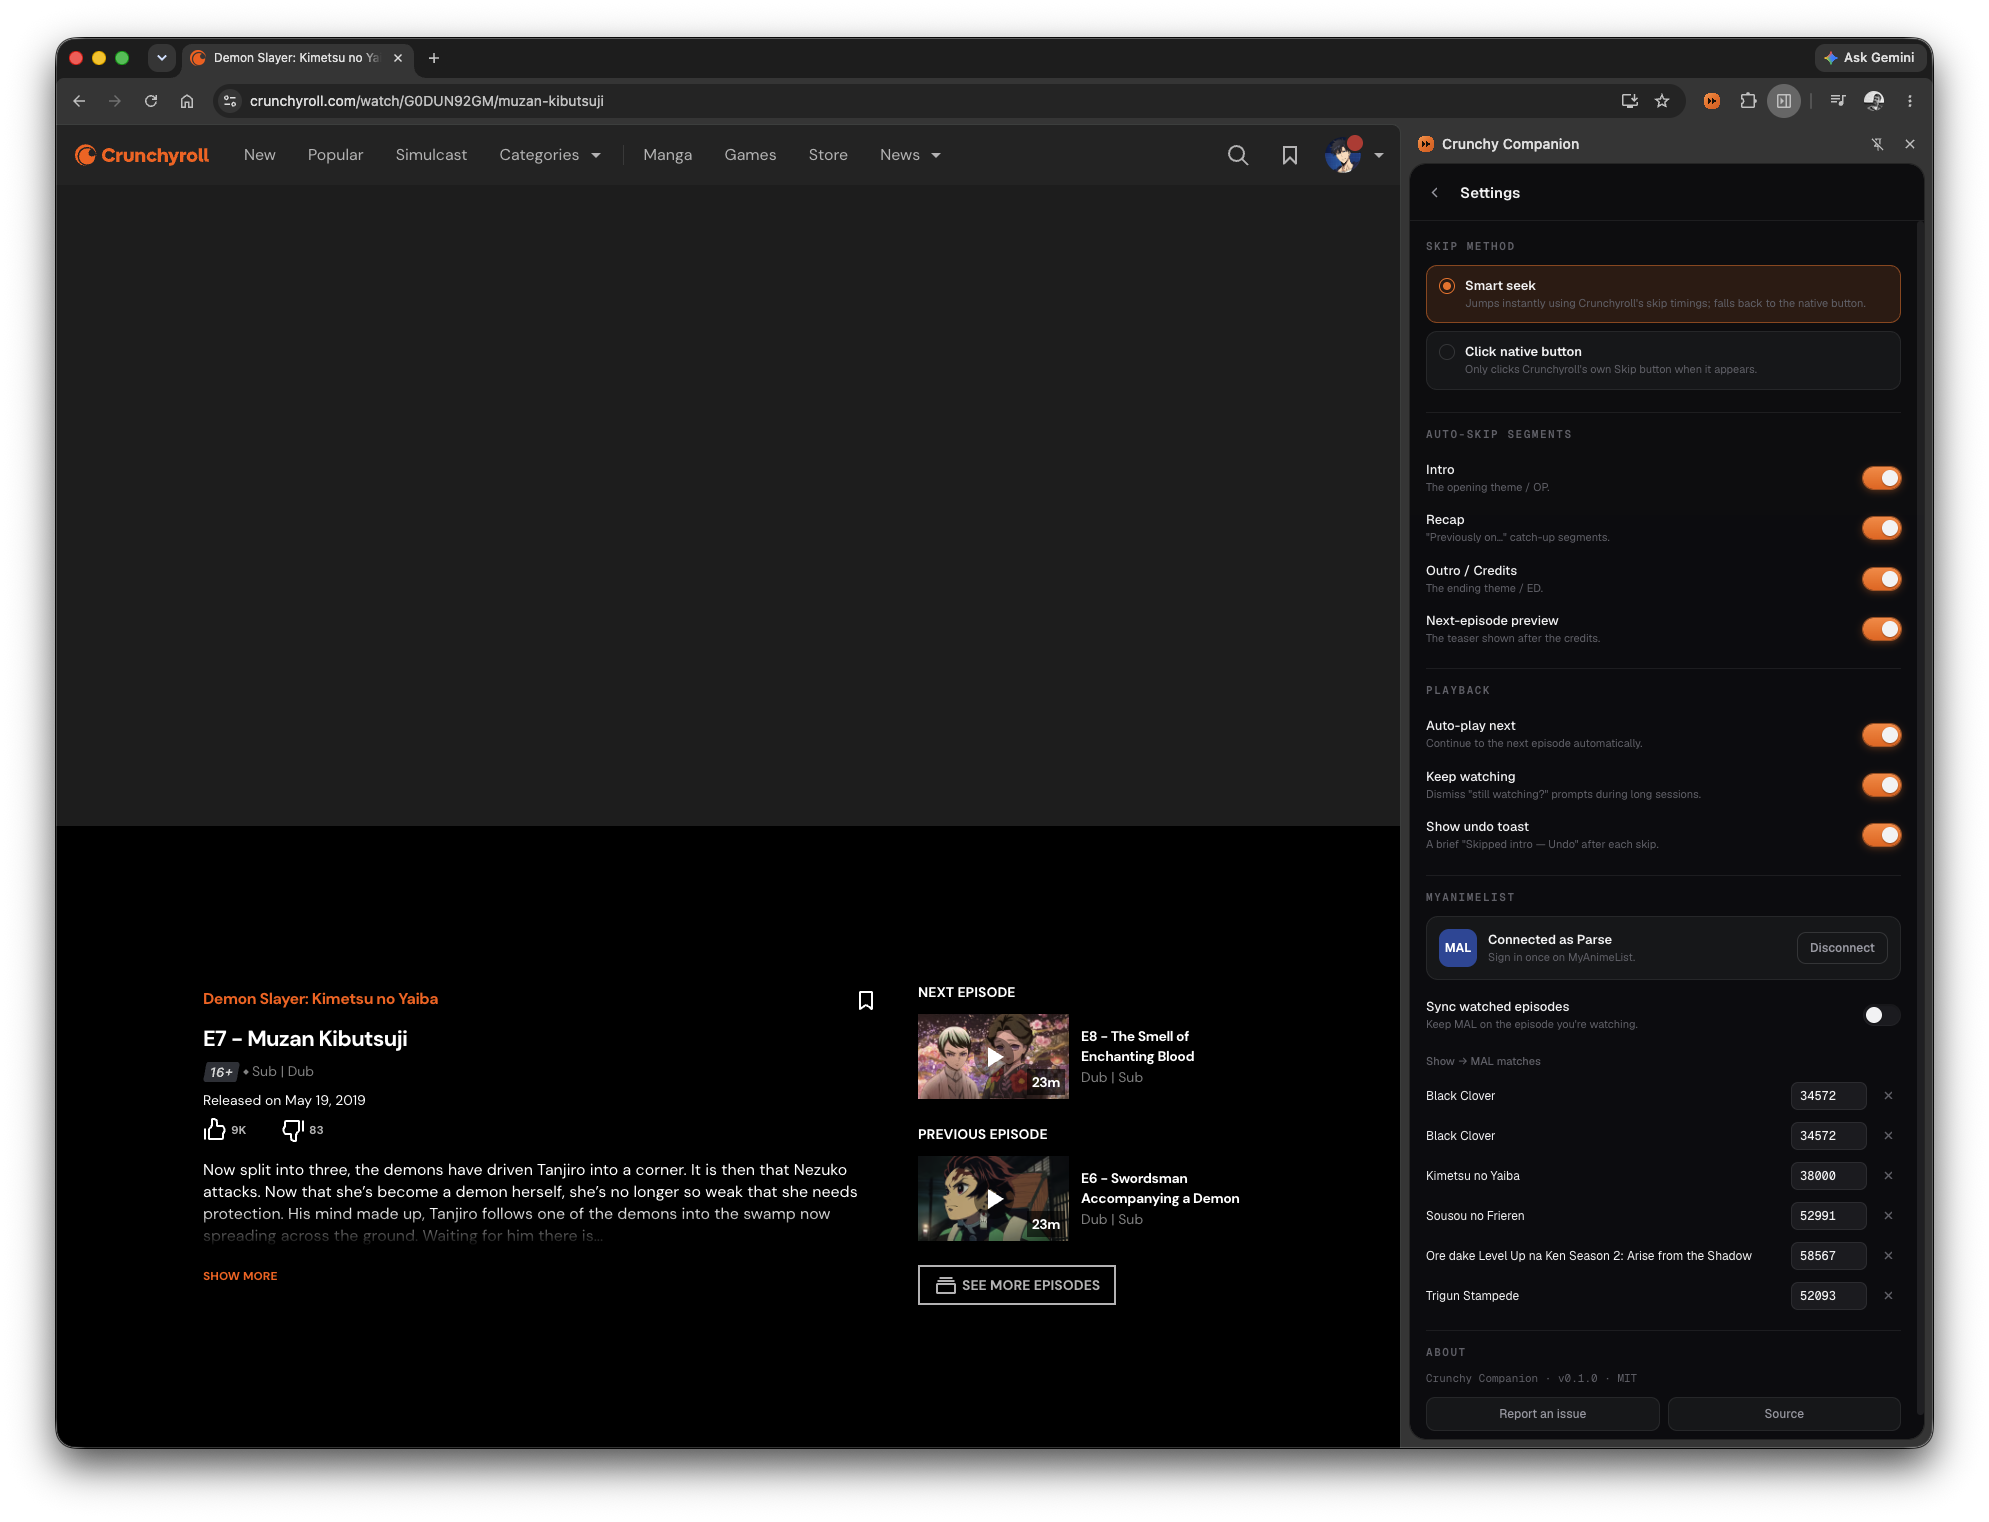Disconnect the MyAnimeList account

(1842, 948)
